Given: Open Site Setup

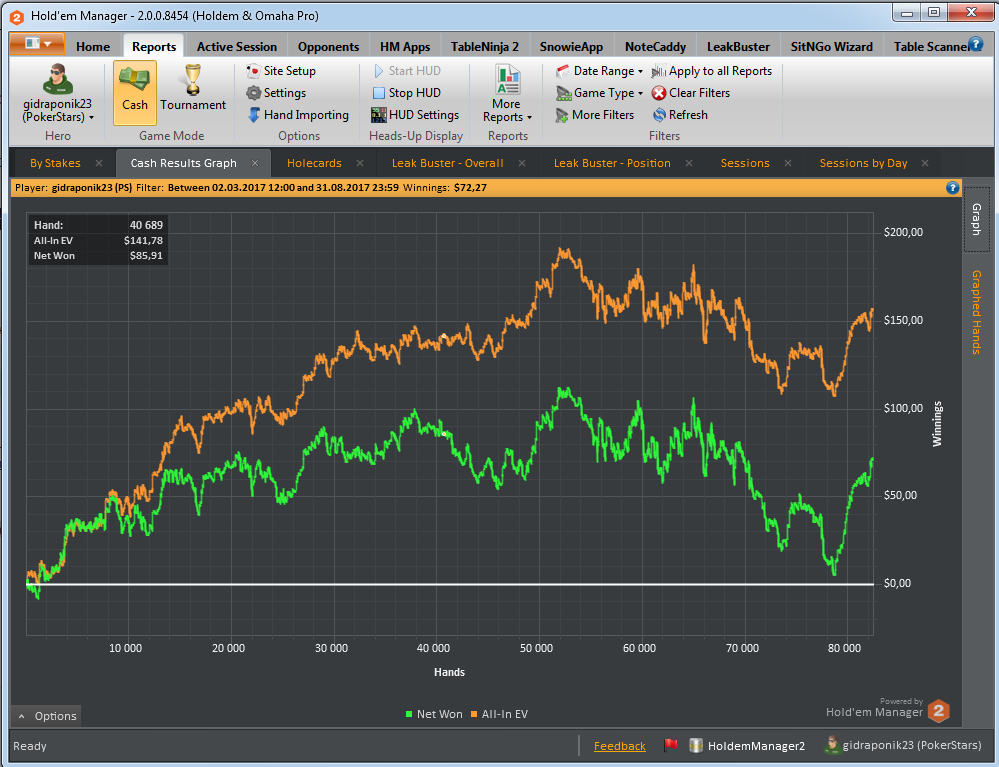Looking at the screenshot, I should pyautogui.click(x=282, y=71).
